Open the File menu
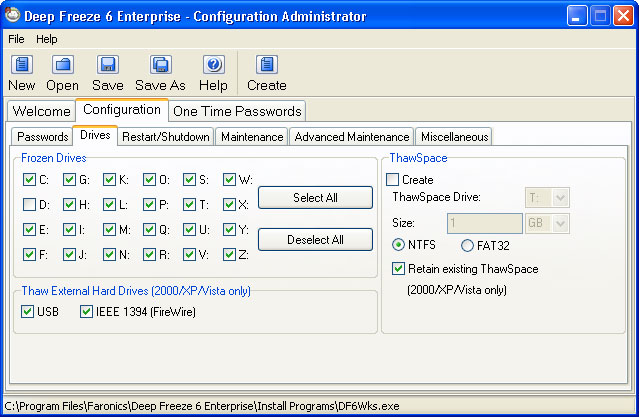Viewport: 639px width, 417px height. [16, 39]
